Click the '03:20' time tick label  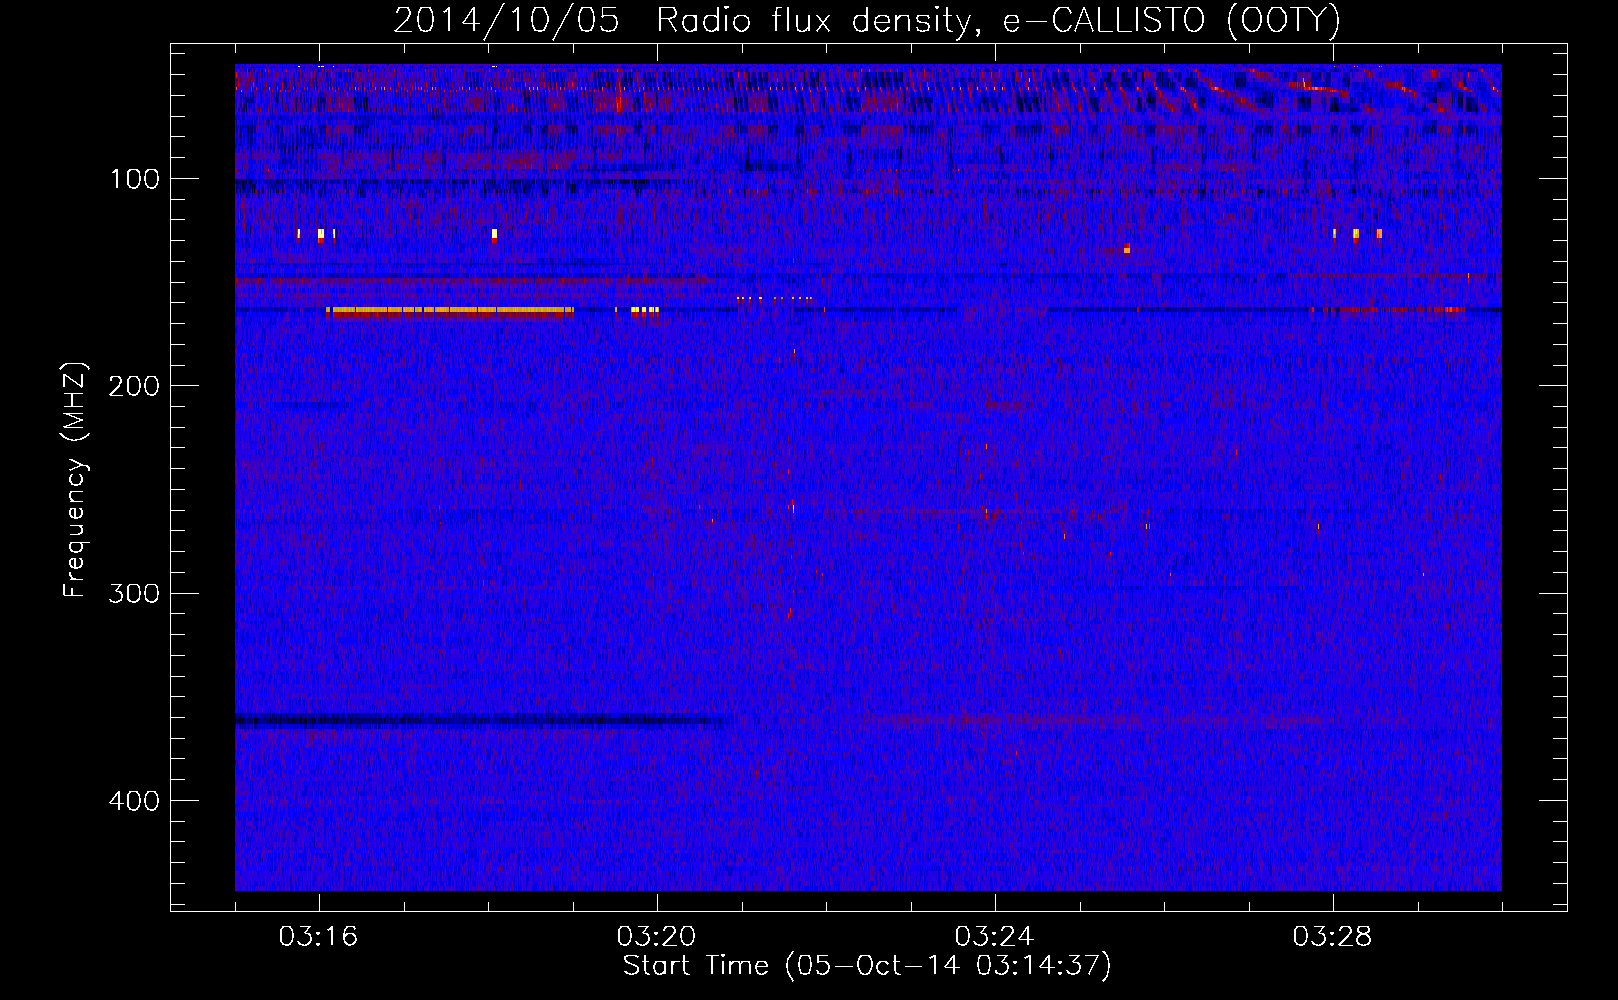[x=656, y=937]
